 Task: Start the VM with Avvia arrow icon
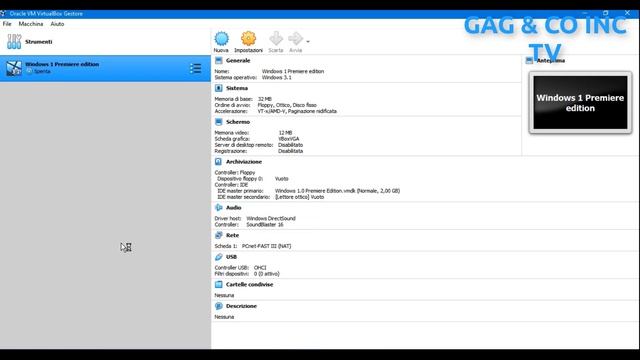(x=296, y=39)
